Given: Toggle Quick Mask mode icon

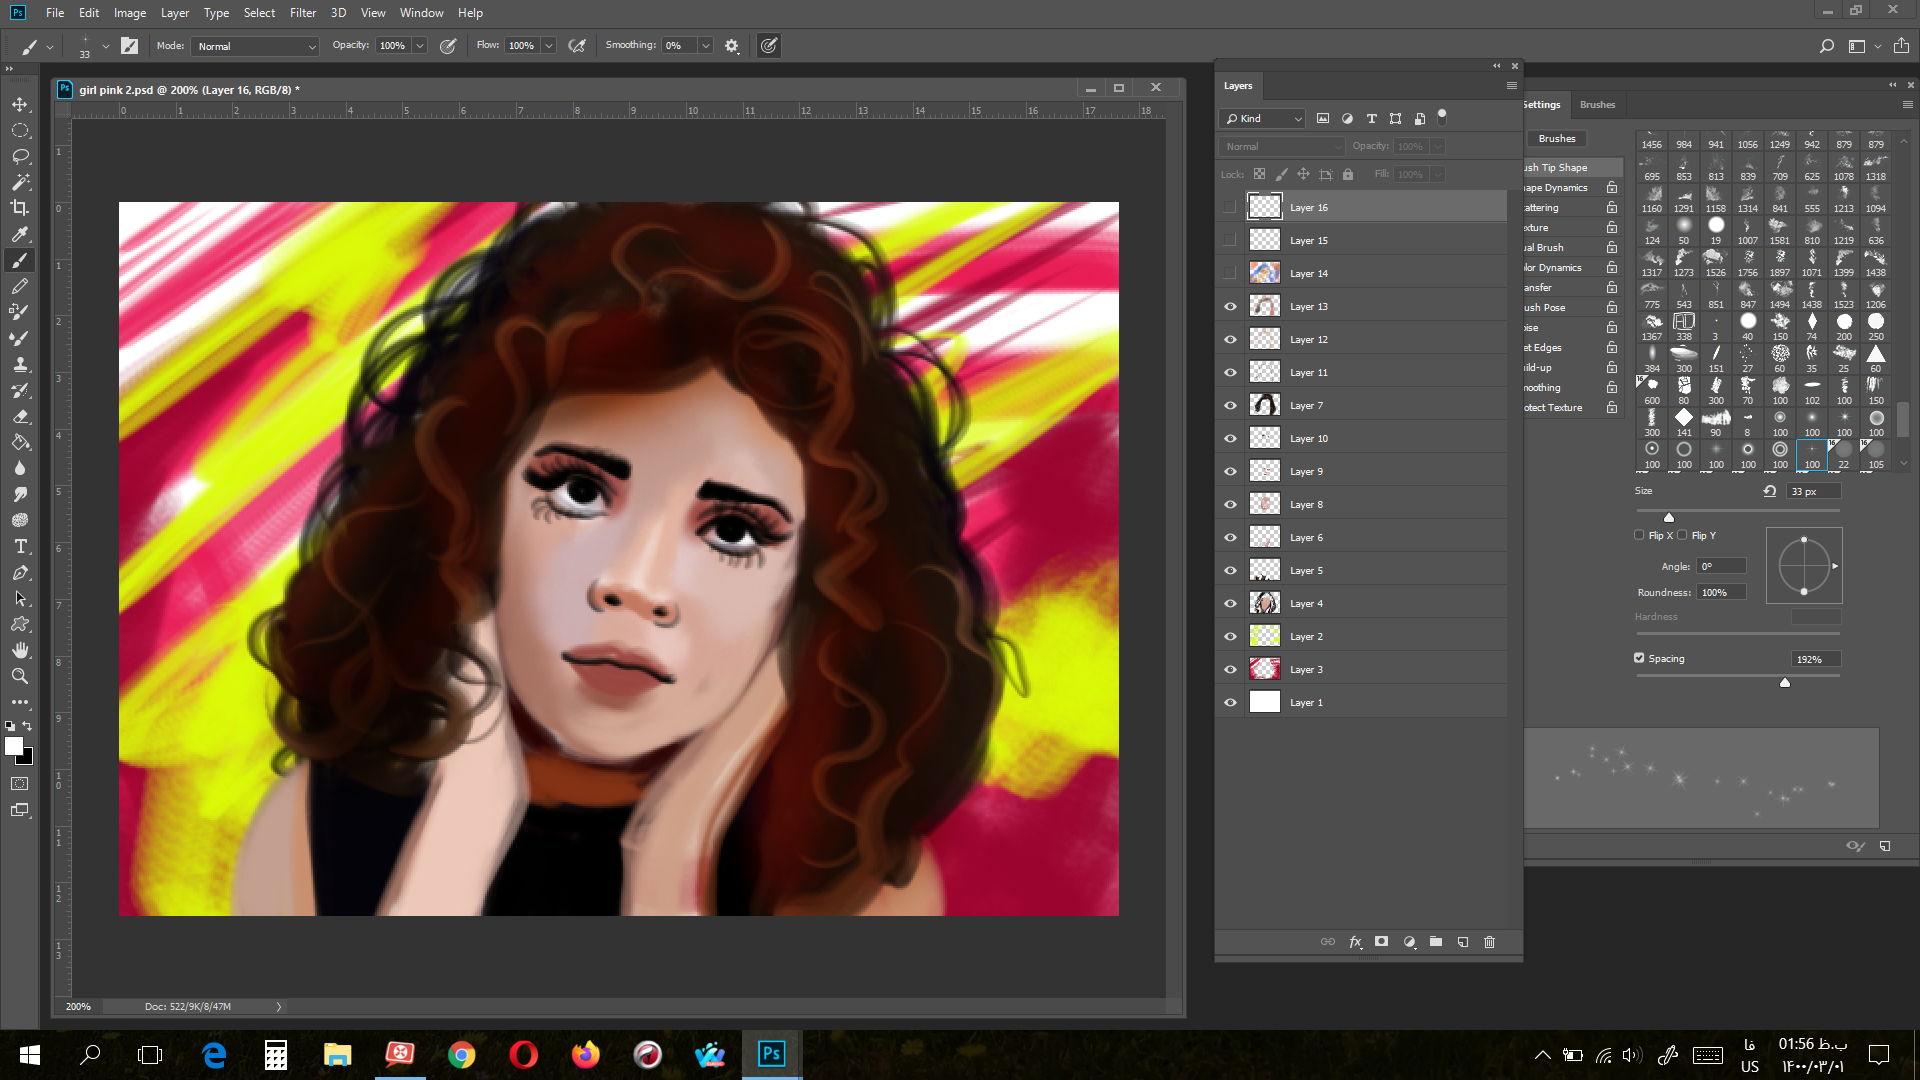Looking at the screenshot, I should tap(20, 784).
